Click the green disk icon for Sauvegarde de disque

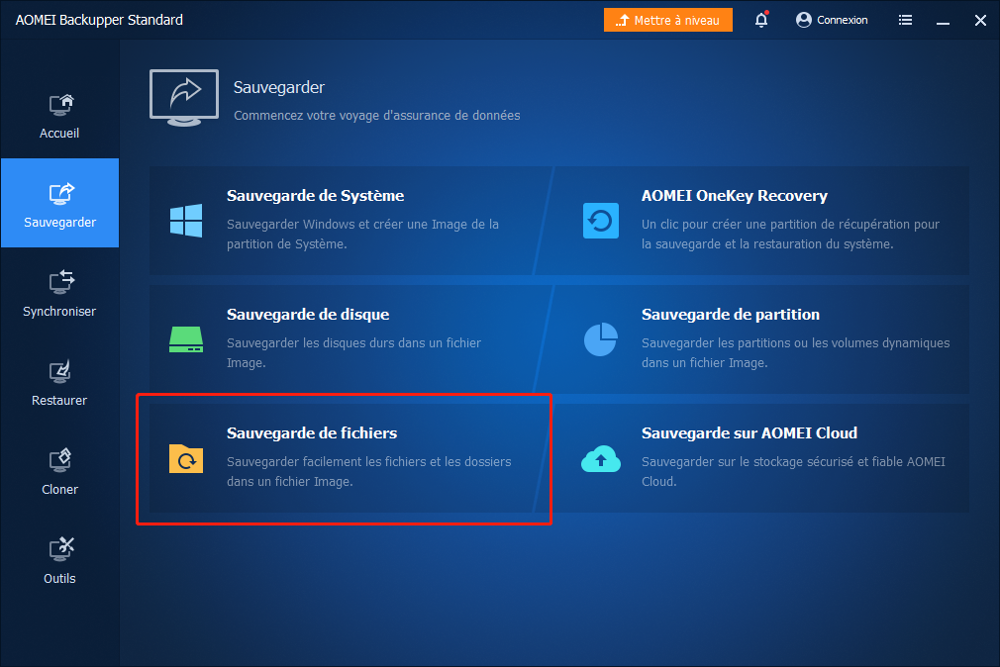(x=186, y=339)
